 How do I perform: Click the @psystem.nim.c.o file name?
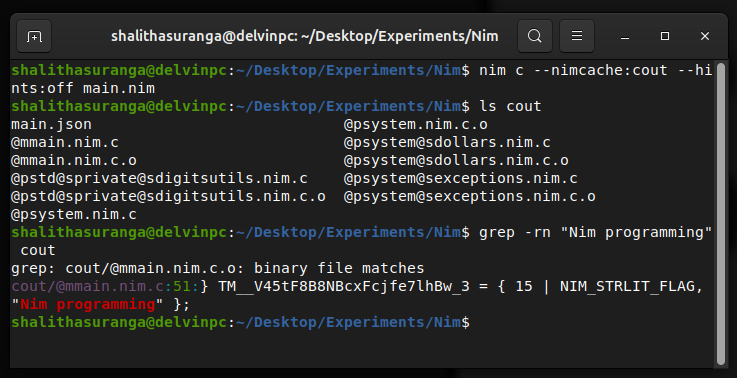tap(416, 124)
